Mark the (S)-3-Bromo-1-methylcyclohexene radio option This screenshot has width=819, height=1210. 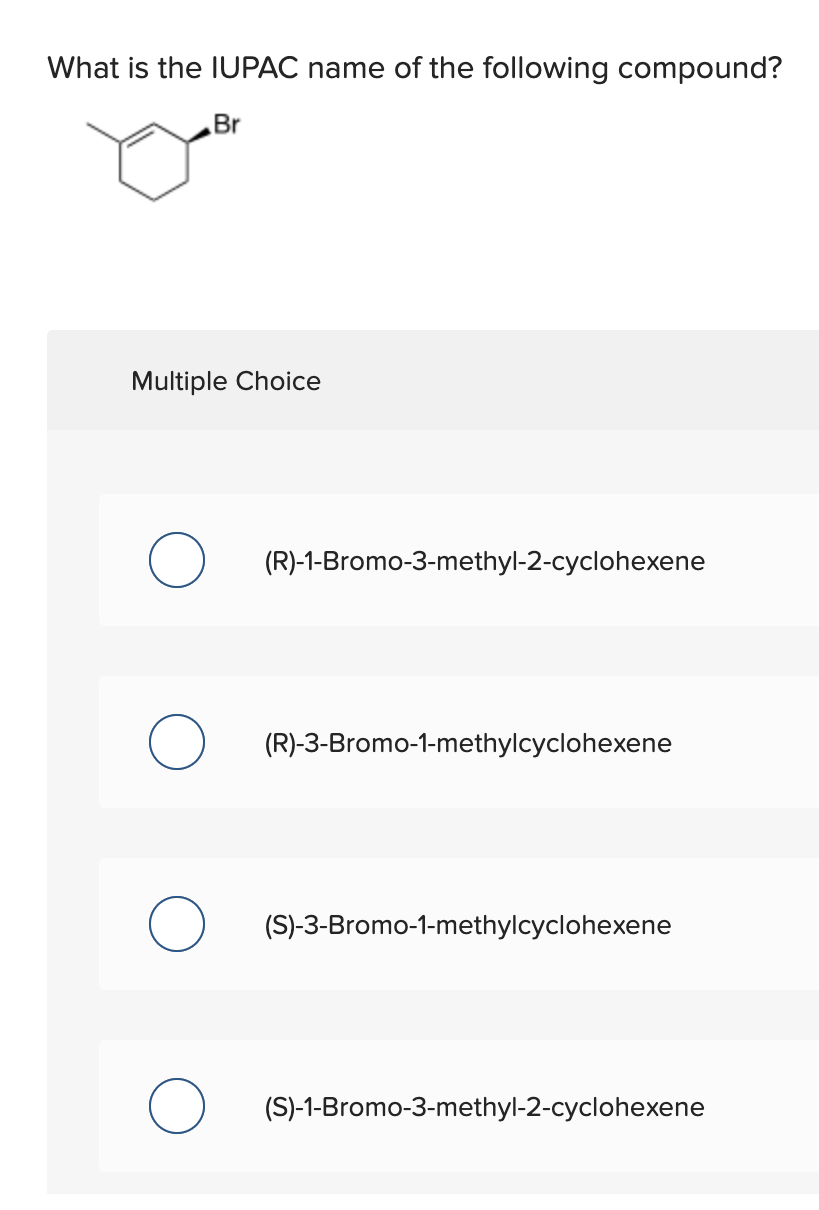point(178,925)
